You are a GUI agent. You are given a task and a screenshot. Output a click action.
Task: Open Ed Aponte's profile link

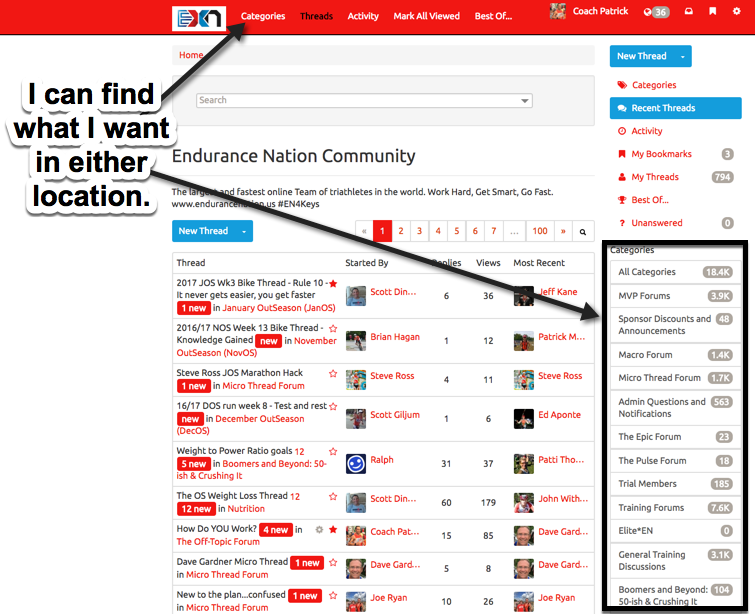[560, 415]
